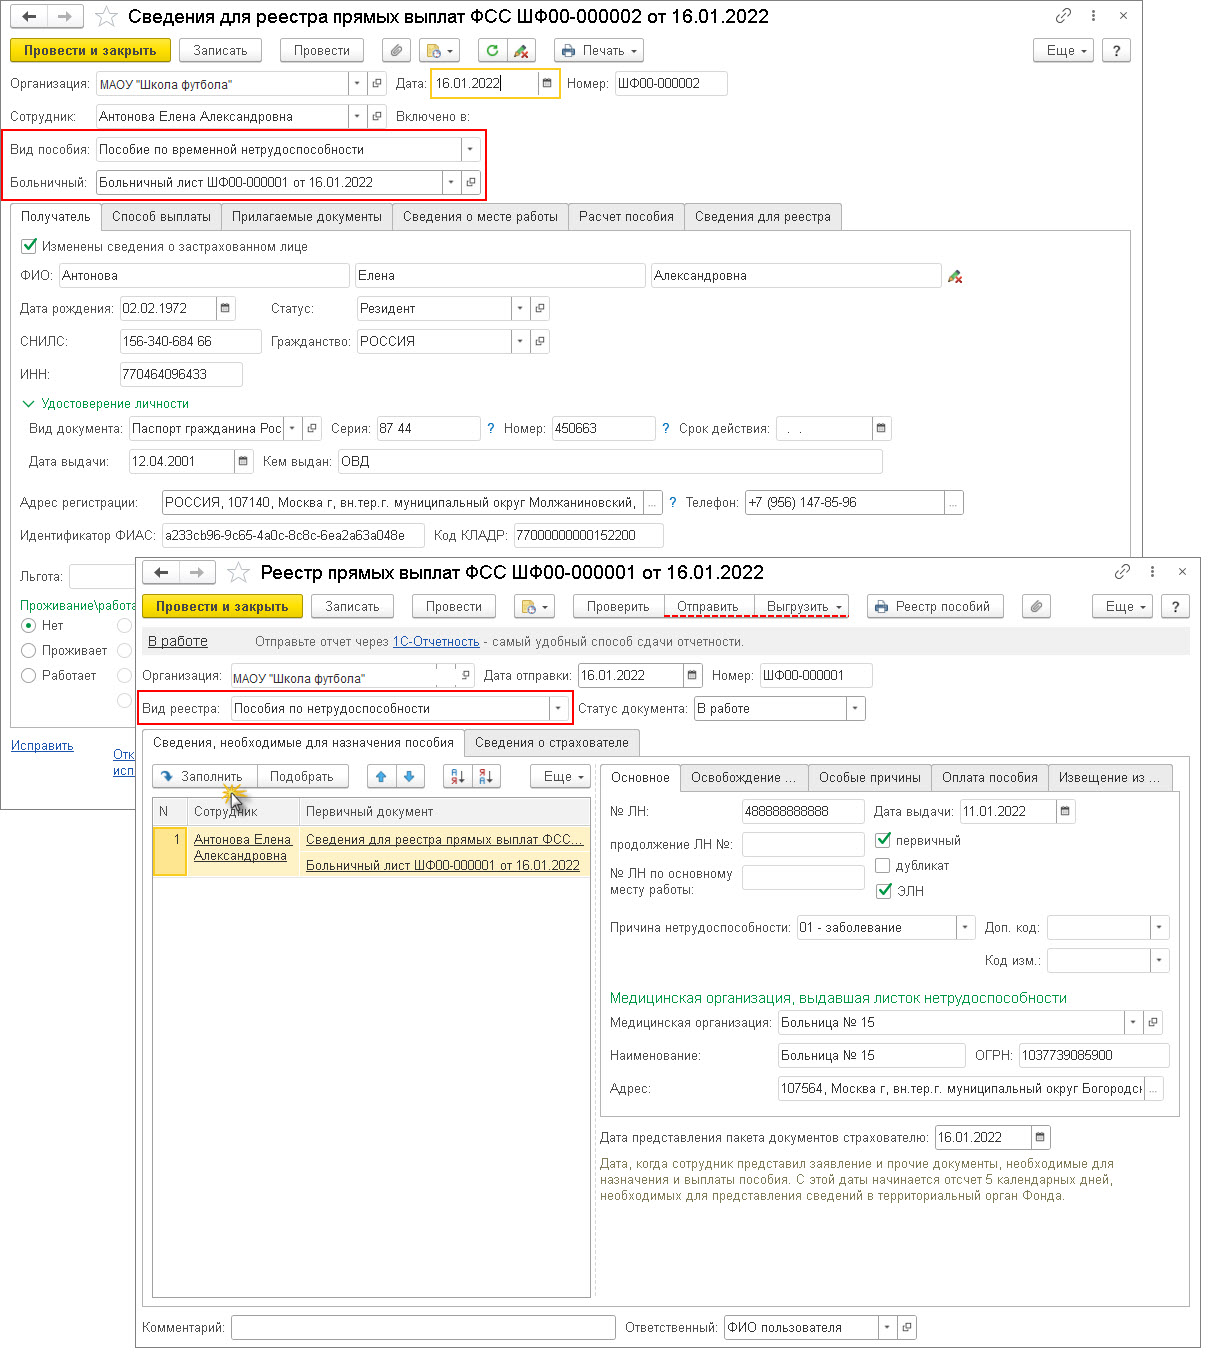Open Вид реестра dropdown

click(558, 708)
